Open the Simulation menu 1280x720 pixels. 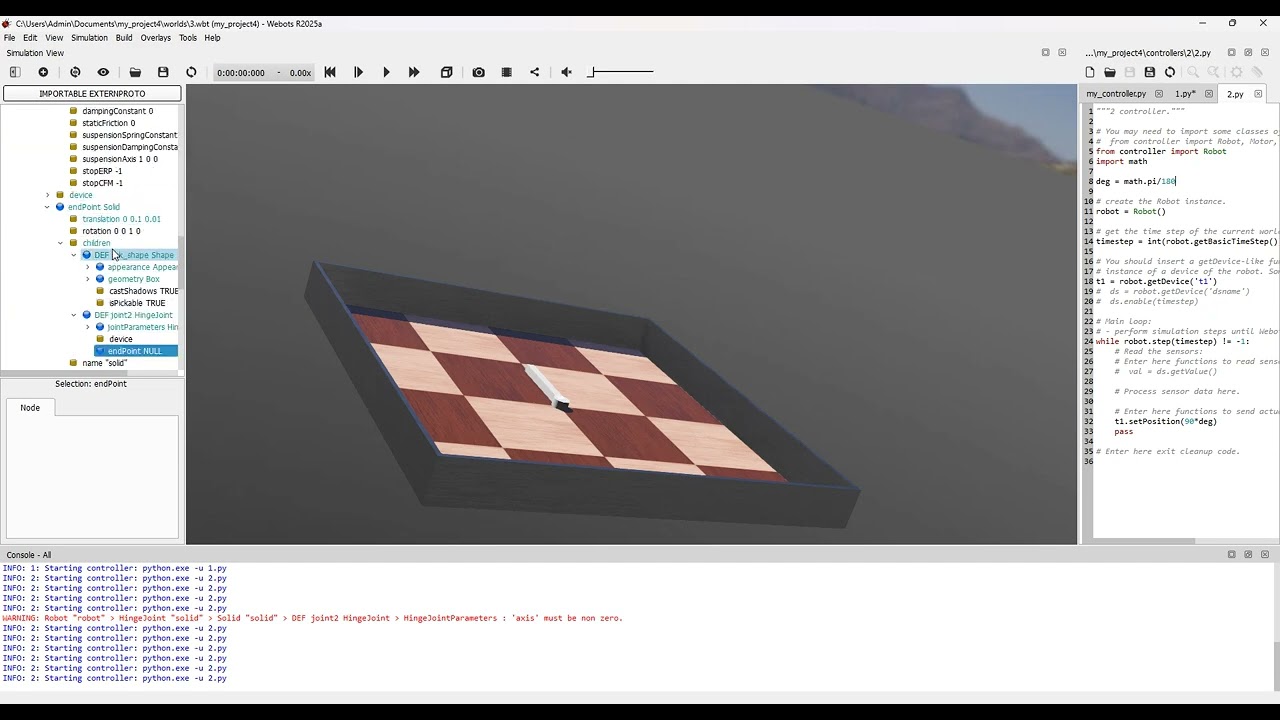pyautogui.click(x=89, y=38)
